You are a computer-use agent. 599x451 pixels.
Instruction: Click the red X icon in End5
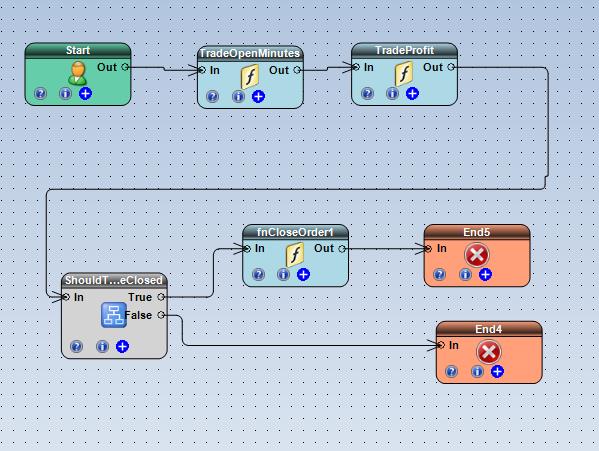pyautogui.click(x=476, y=255)
